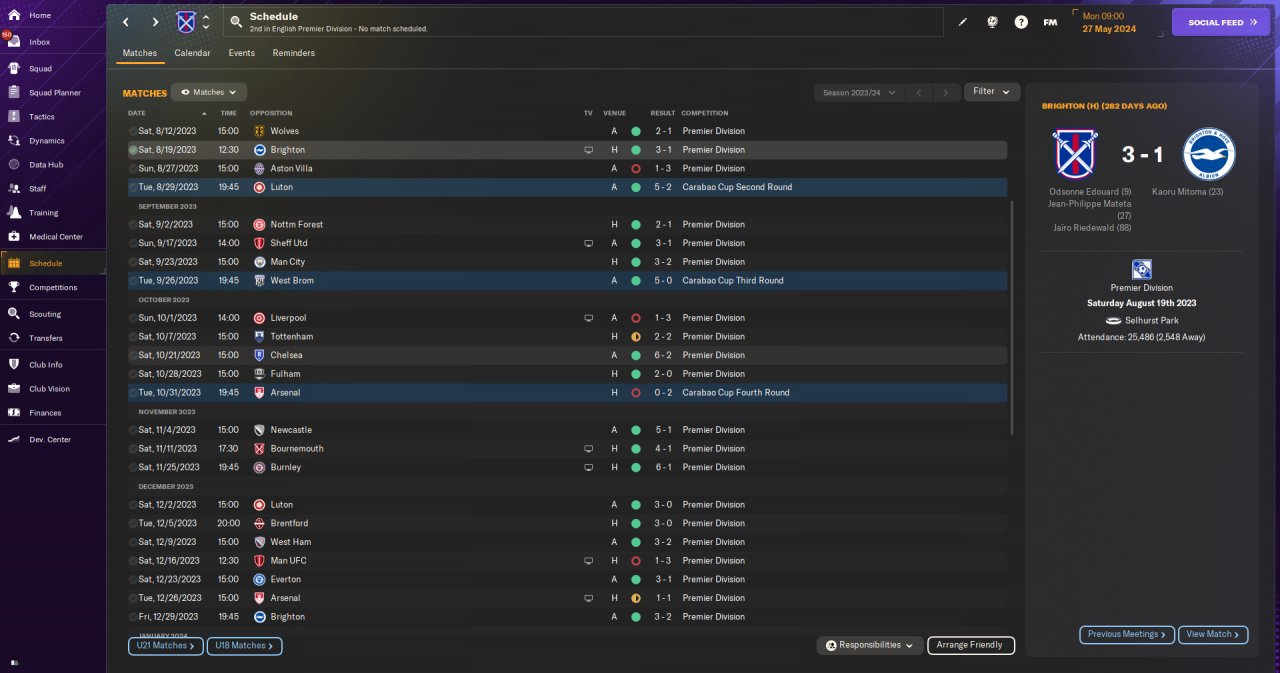Click the Brighton crest in match panel
The image size is (1280, 673).
[x=1209, y=154]
